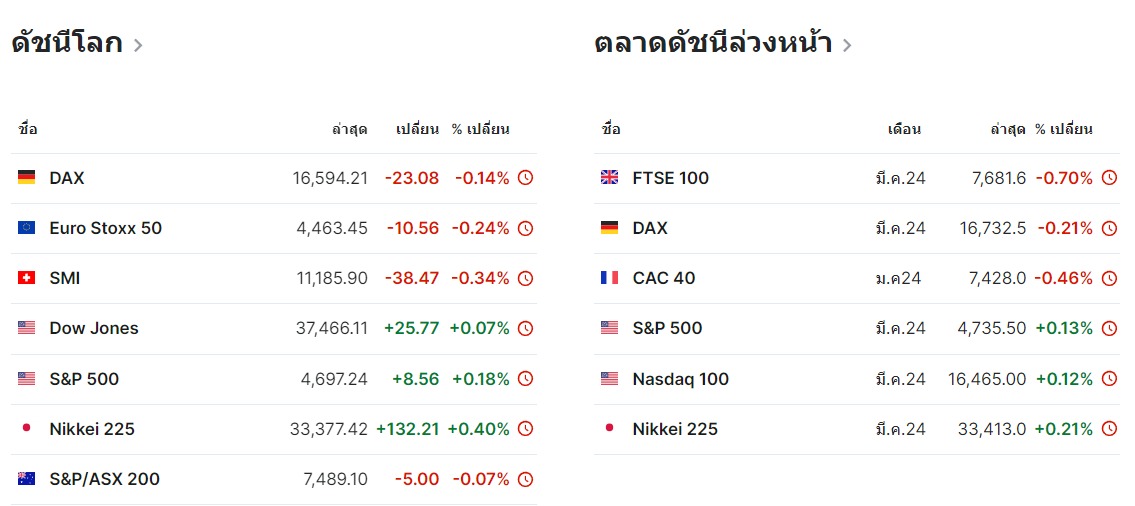Viewport: 1135px width, 506px height.
Task: Click the Australian flag for S&P/ASX 200
Action: pyautogui.click(x=26, y=478)
